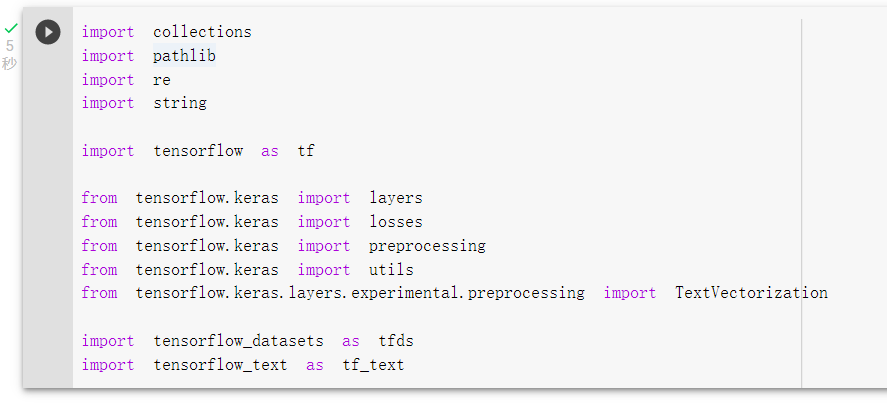
Task: Run the code cell with play button
Action: pos(48,32)
